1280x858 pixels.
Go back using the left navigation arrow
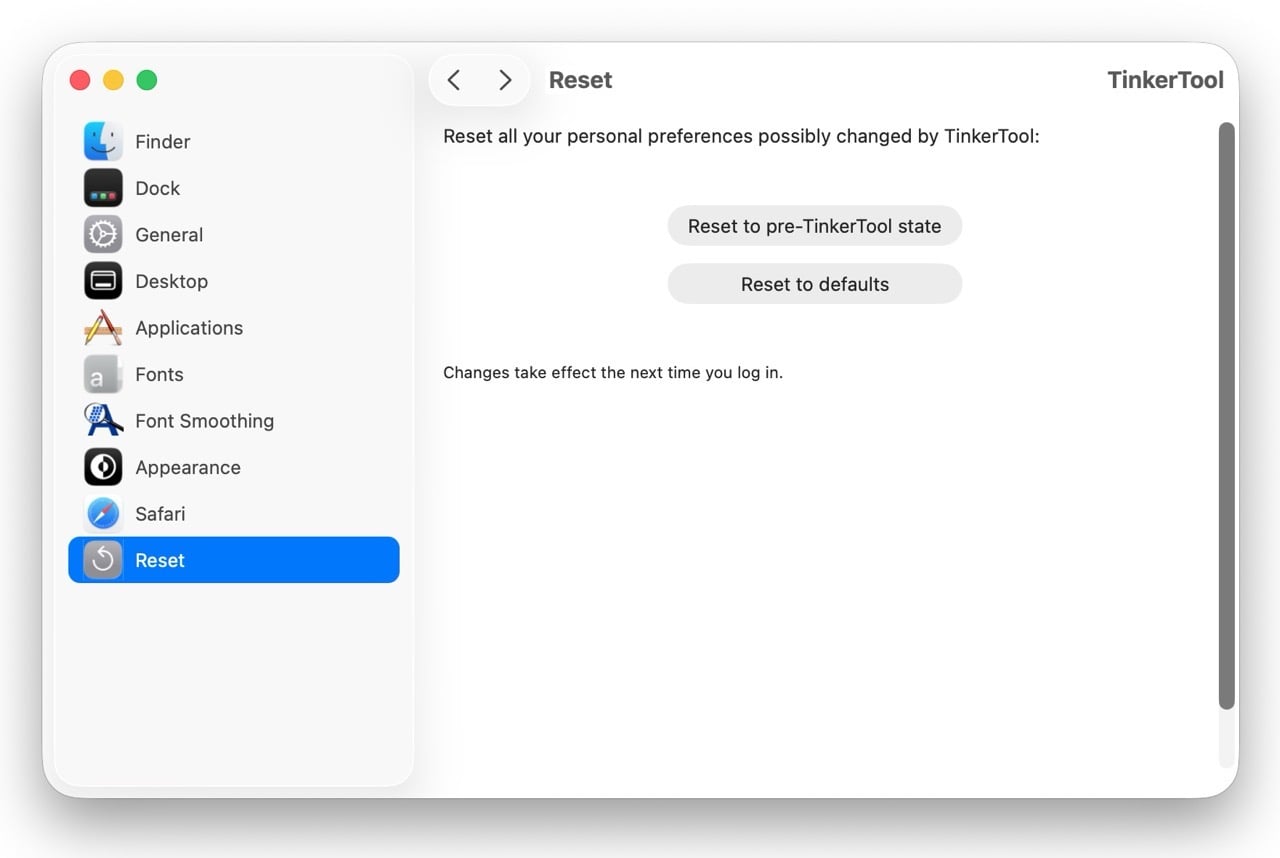click(454, 79)
